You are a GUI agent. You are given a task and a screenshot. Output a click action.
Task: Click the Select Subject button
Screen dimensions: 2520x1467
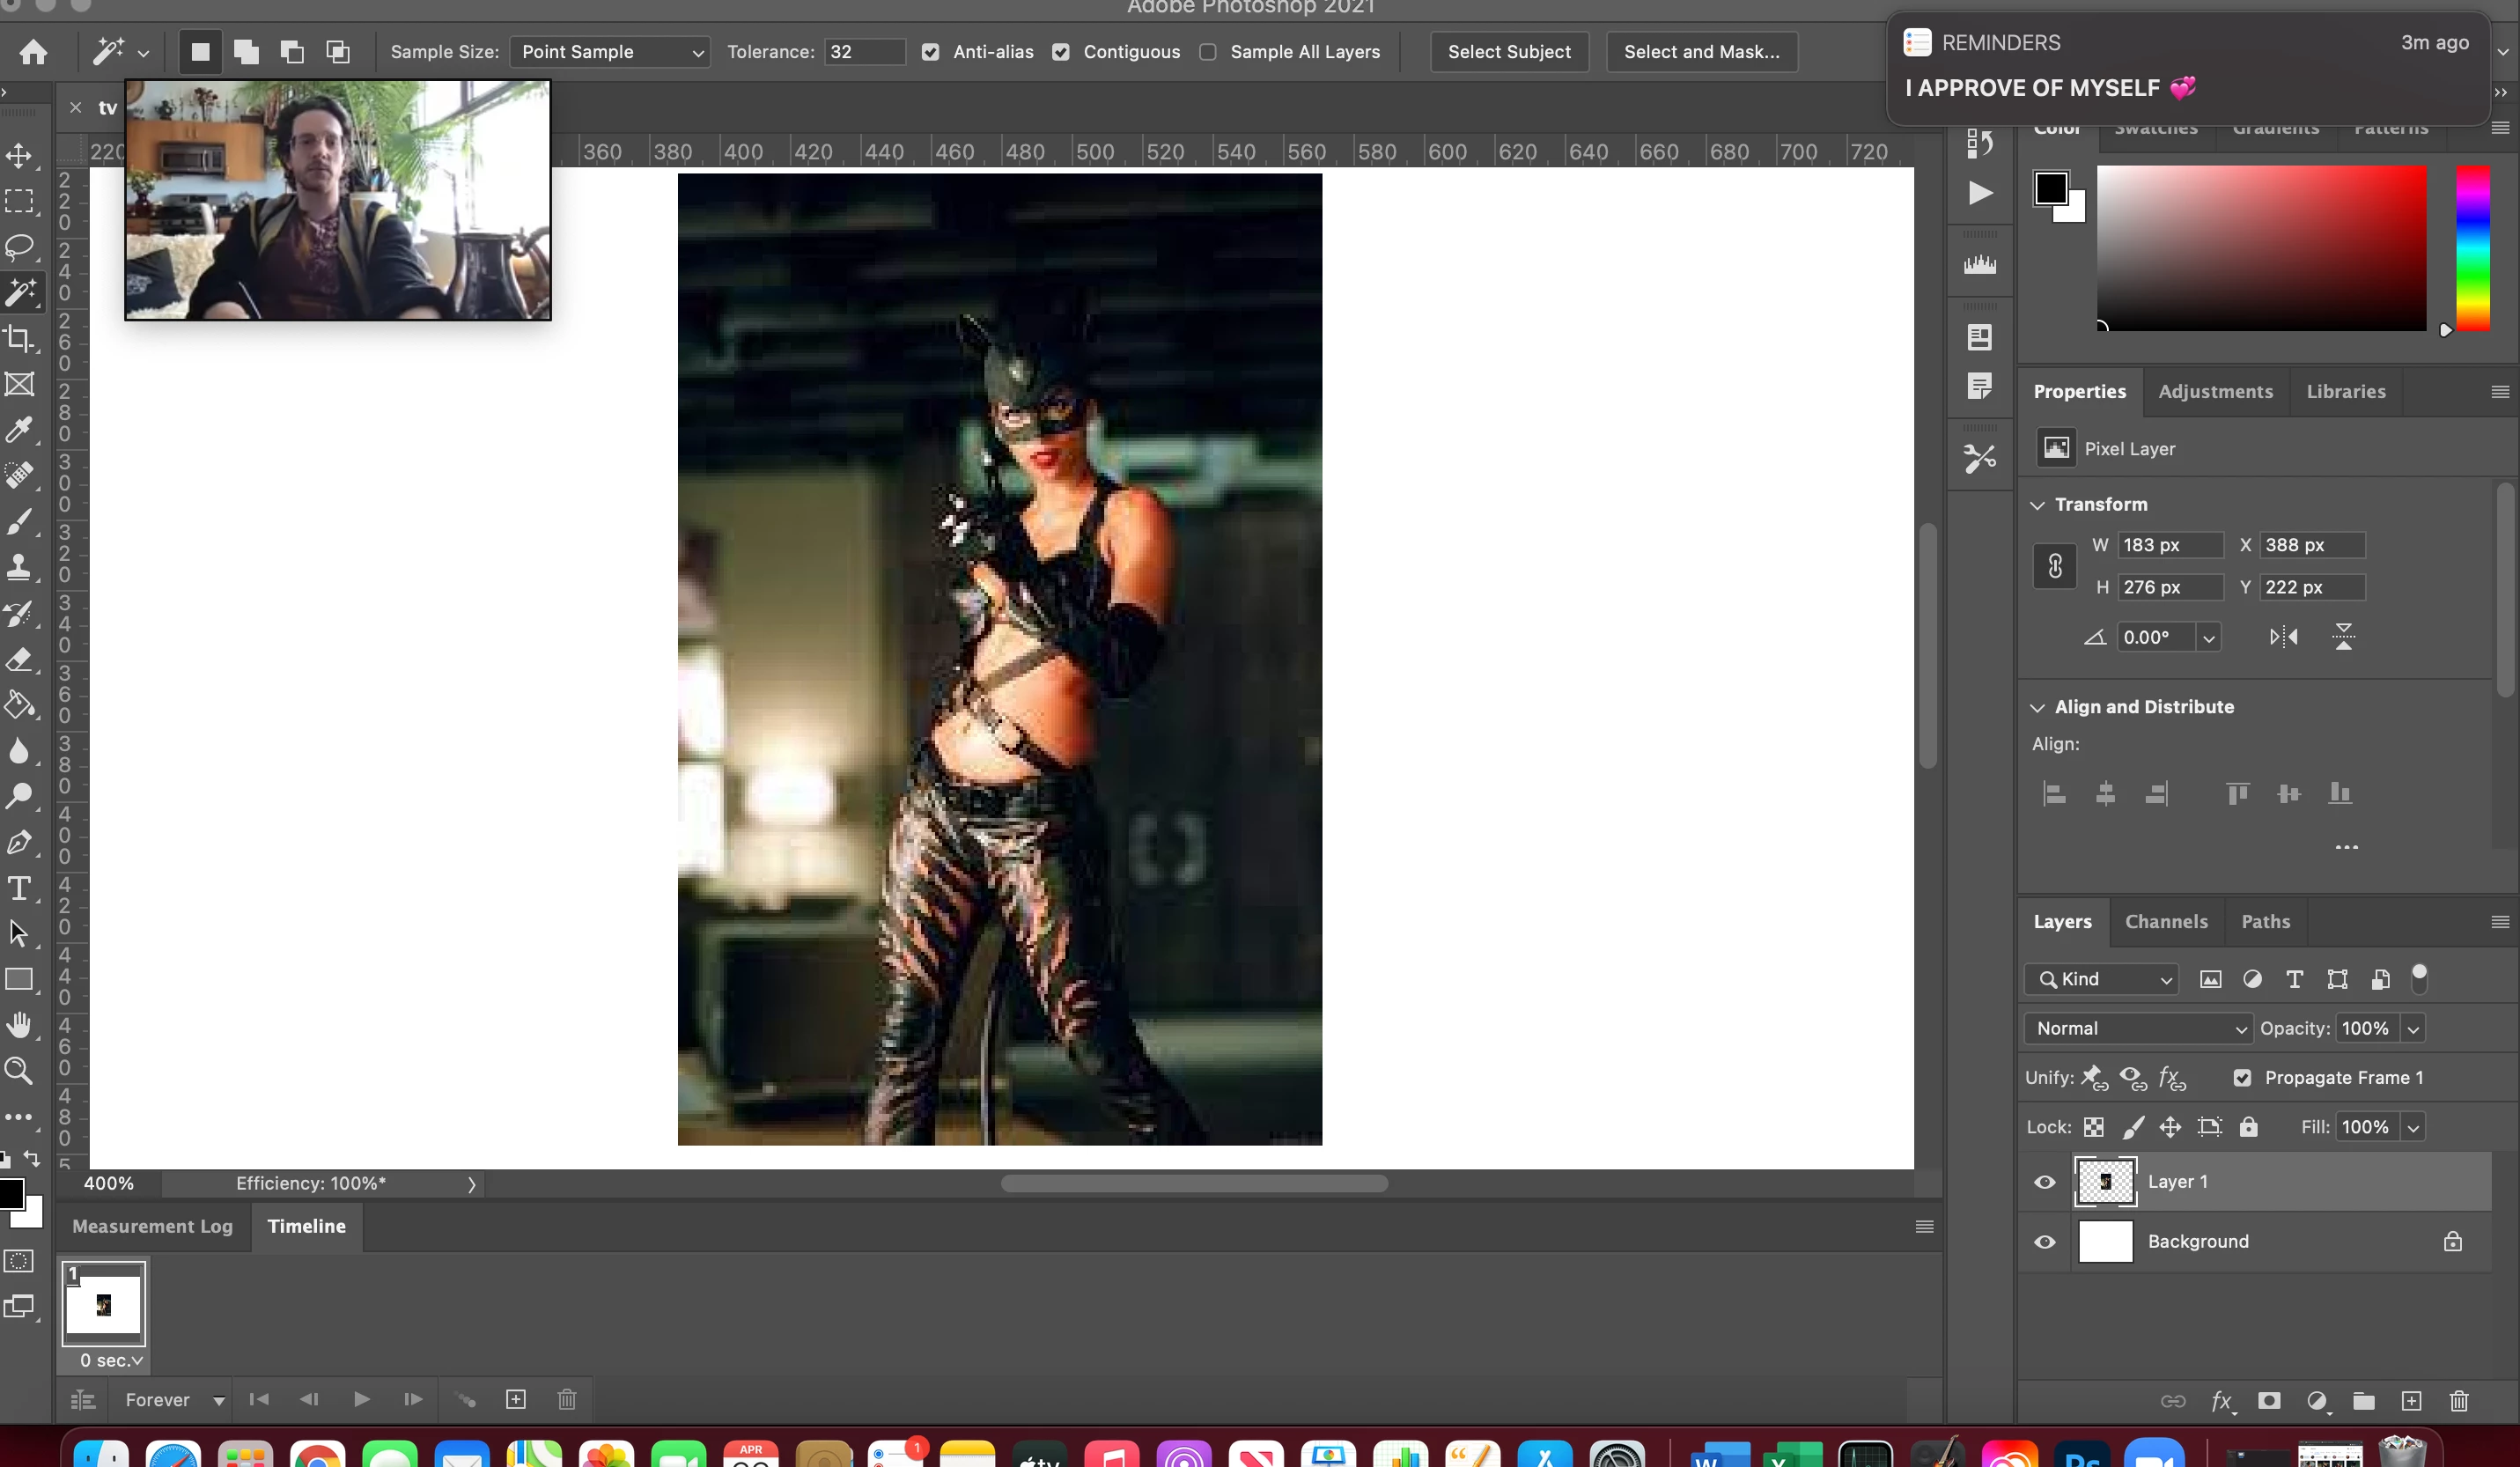point(1509,52)
